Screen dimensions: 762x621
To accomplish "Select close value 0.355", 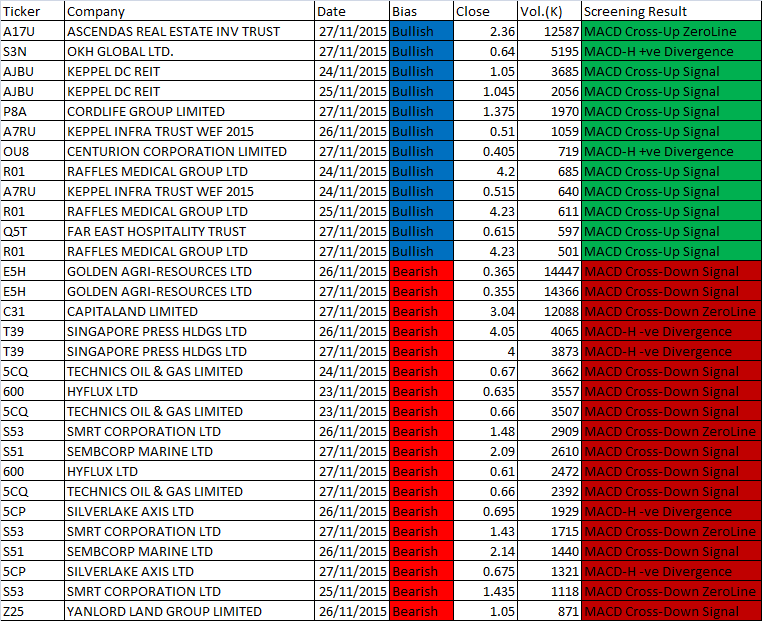I will tap(485, 291).
